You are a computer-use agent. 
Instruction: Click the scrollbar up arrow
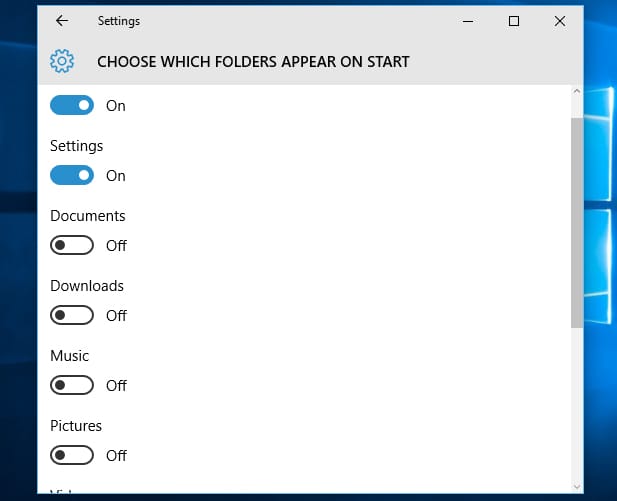click(x=577, y=91)
